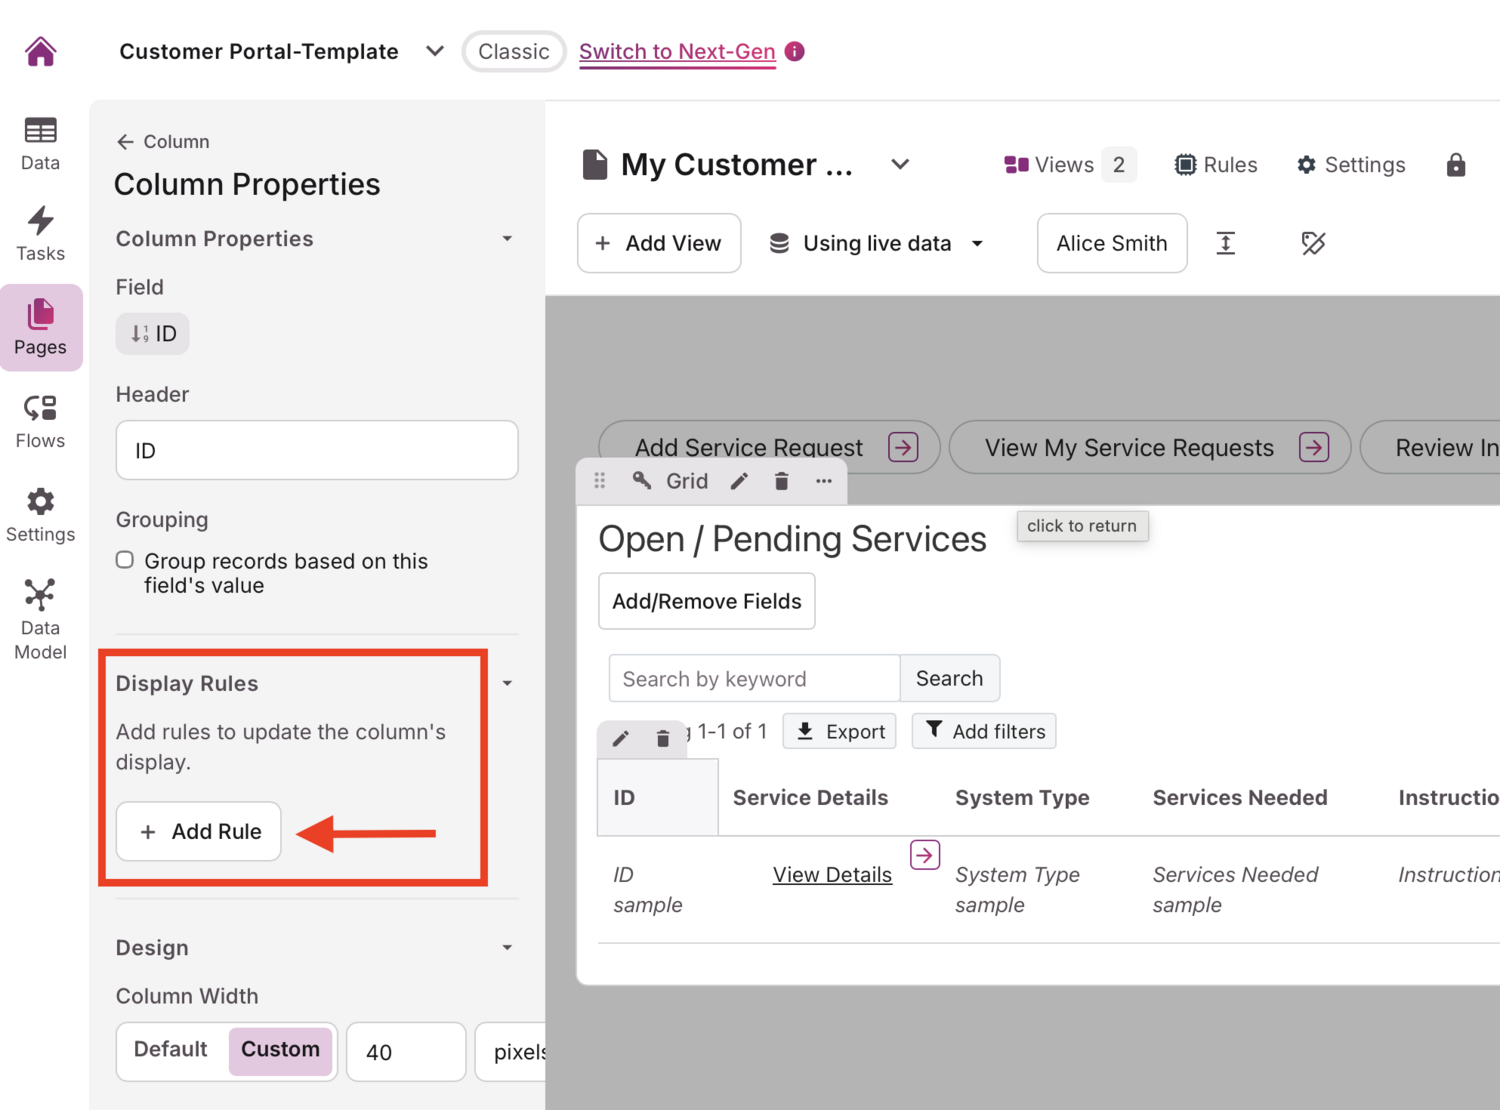Click the Header text input field
1500x1110 pixels.
click(x=317, y=451)
